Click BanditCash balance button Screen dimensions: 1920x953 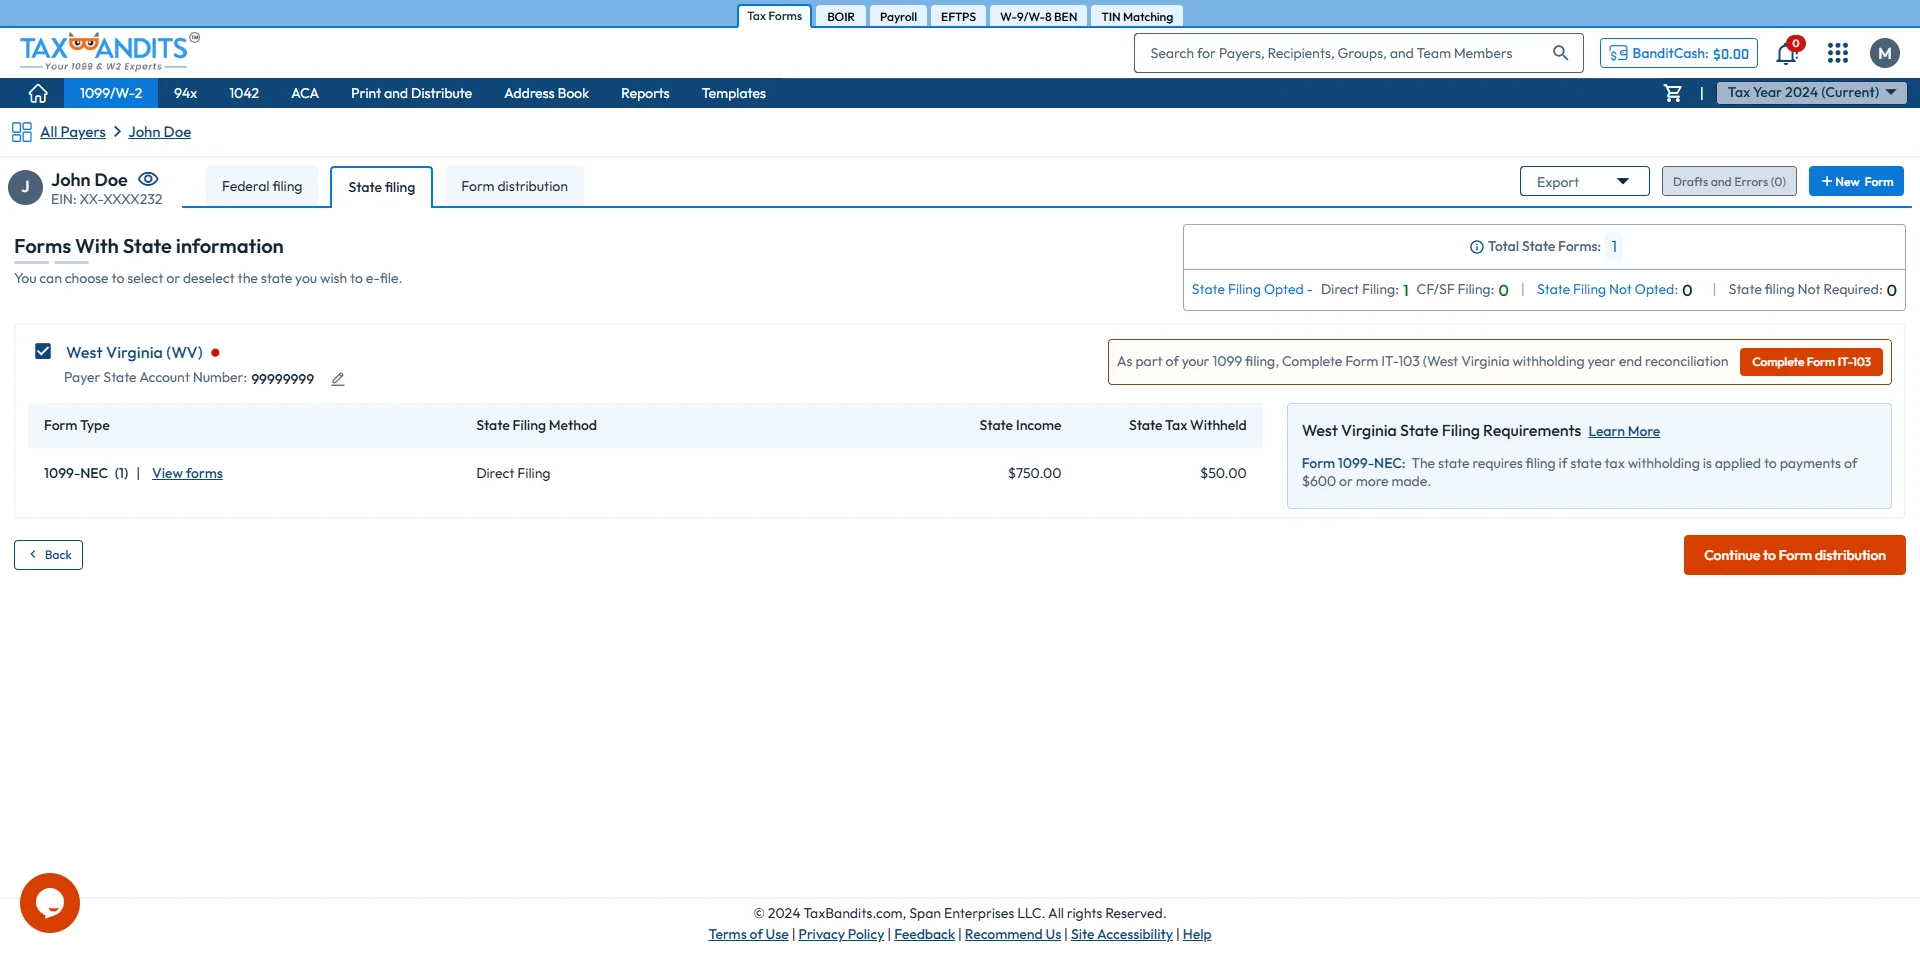click(x=1678, y=53)
